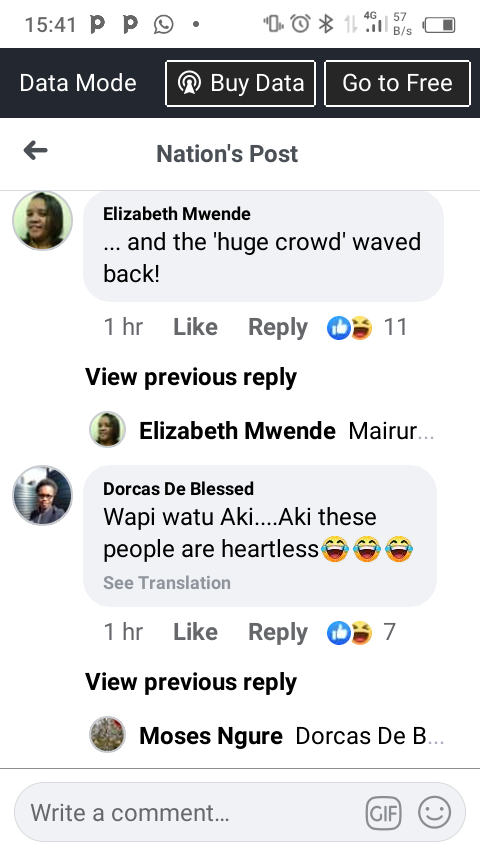Expand View previous reply under Dorcas's comment
The width and height of the screenshot is (480, 854).
(x=191, y=682)
